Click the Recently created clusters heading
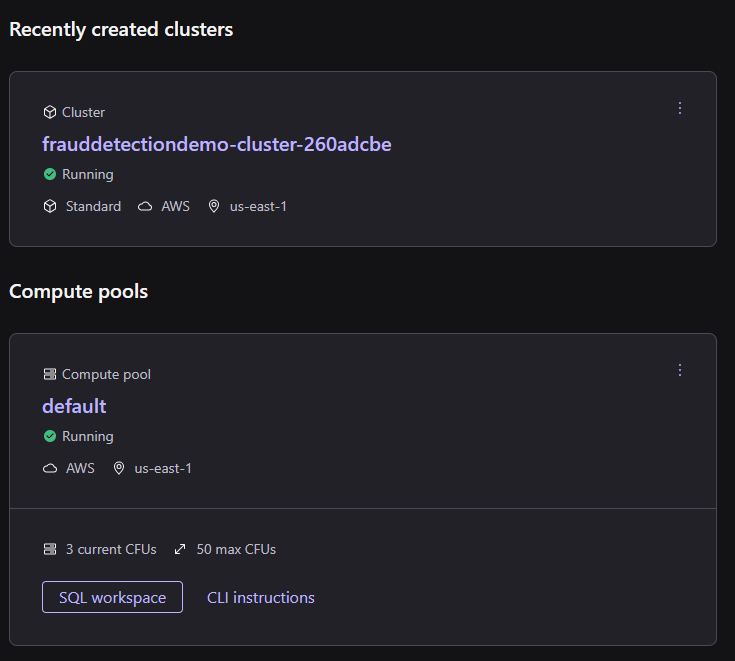This screenshot has height=661, width=735. [x=121, y=30]
